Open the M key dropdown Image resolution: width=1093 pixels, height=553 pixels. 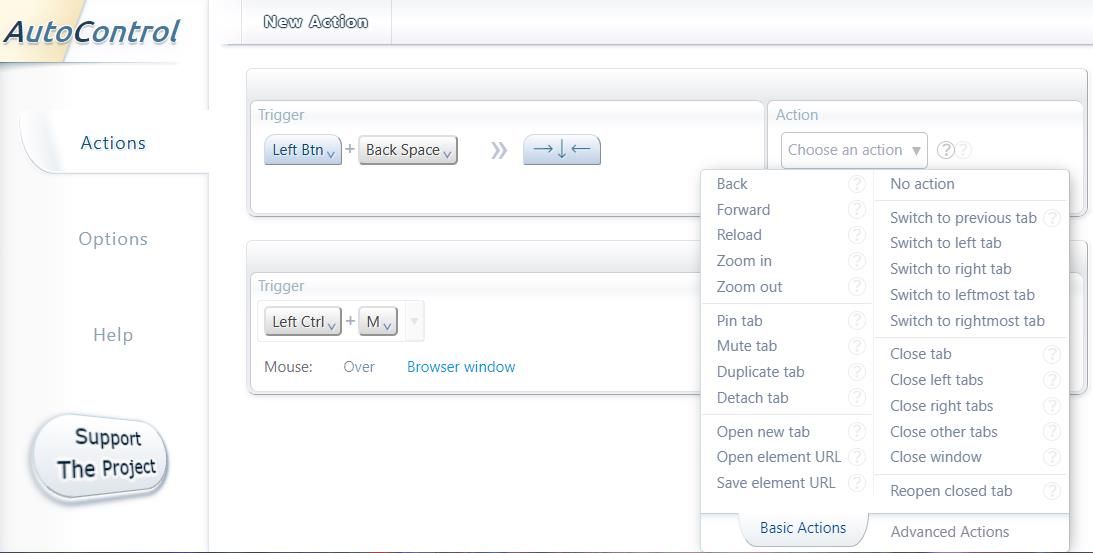(378, 321)
